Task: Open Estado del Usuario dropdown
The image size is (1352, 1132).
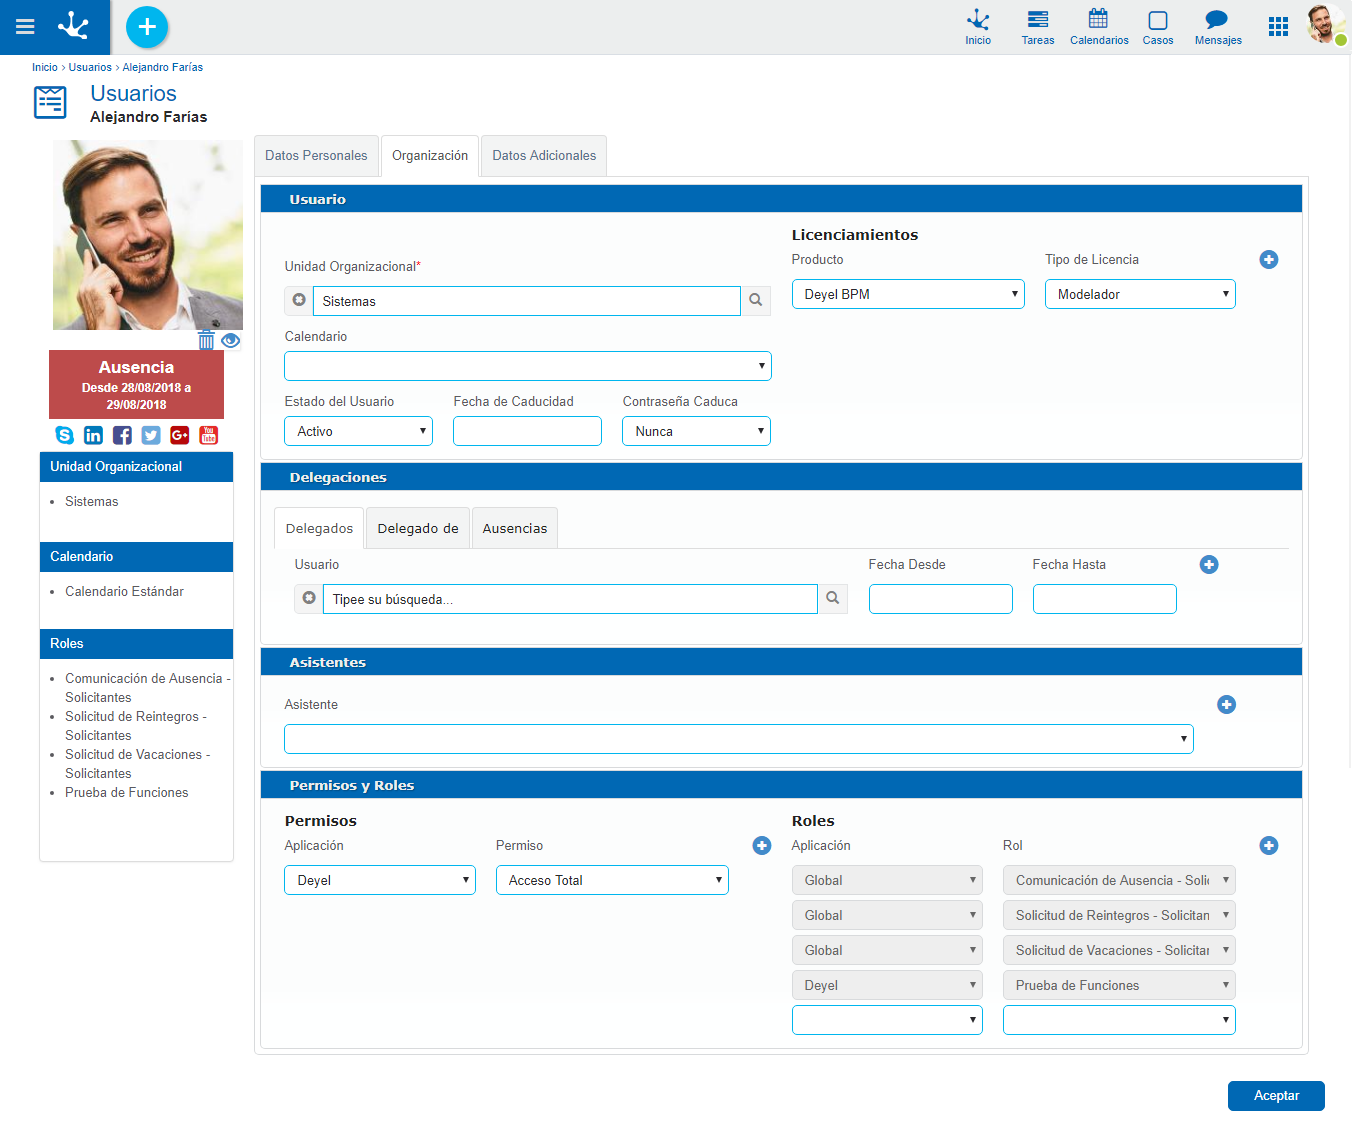Action: click(x=358, y=431)
